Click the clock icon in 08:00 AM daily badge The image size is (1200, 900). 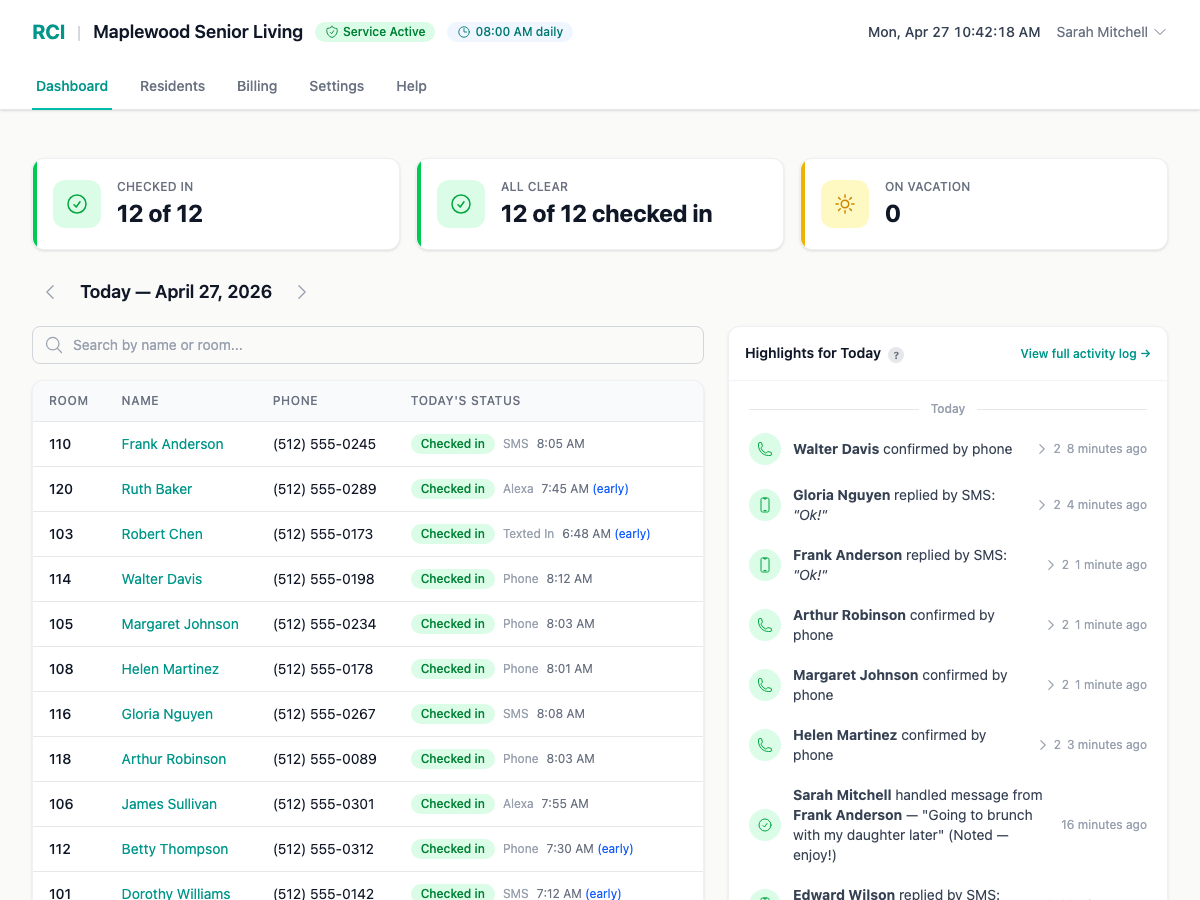[464, 32]
